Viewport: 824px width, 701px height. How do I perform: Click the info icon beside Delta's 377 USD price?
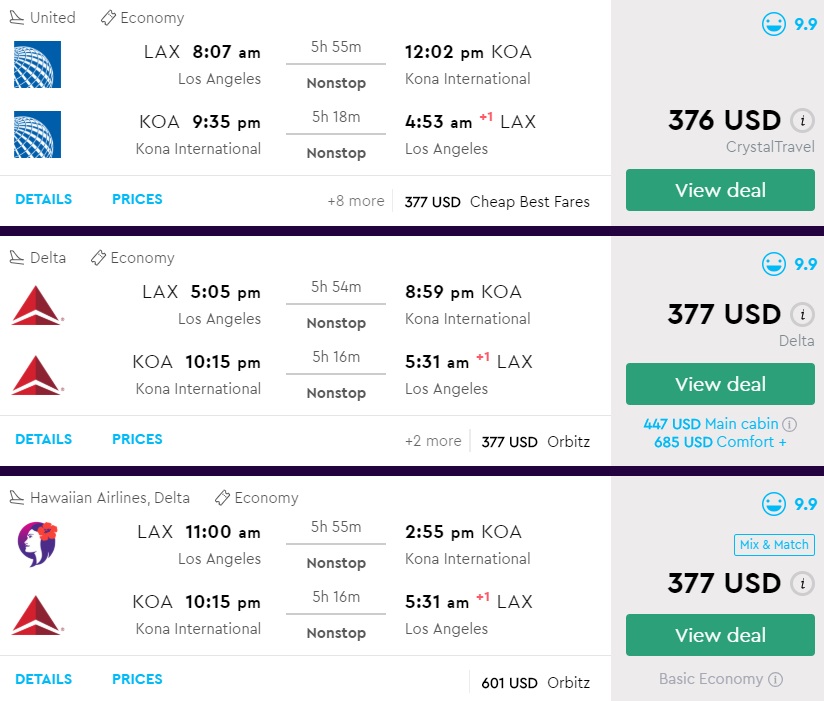click(801, 315)
